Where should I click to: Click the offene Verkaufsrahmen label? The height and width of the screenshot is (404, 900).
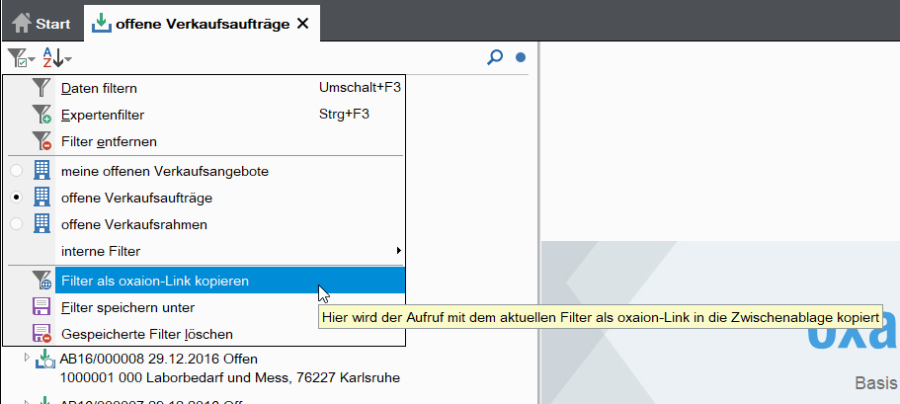(x=134, y=224)
